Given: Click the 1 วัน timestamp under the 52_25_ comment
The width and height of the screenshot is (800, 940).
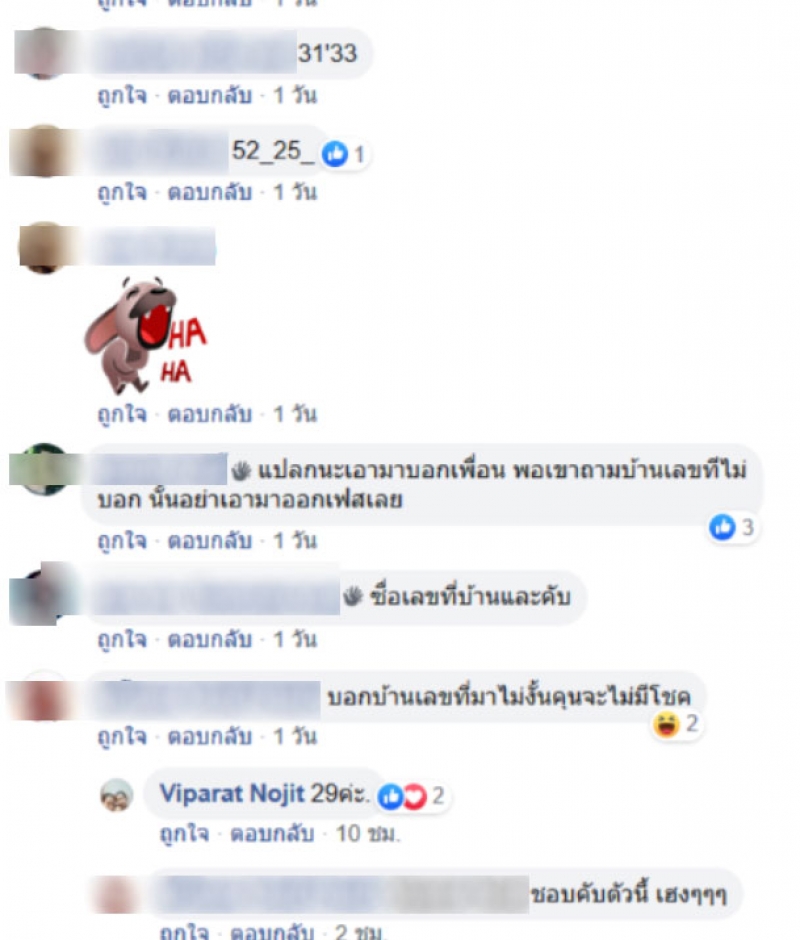Looking at the screenshot, I should coord(295,192).
